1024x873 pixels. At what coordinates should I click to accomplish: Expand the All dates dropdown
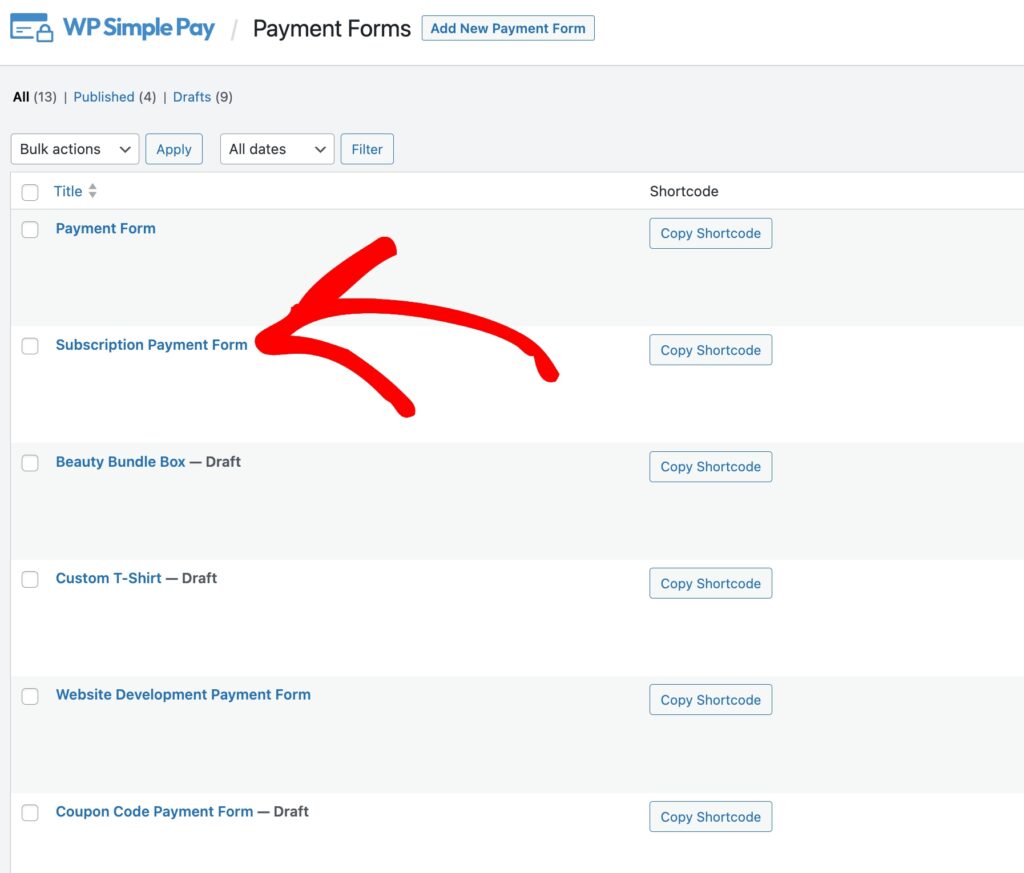pos(277,149)
